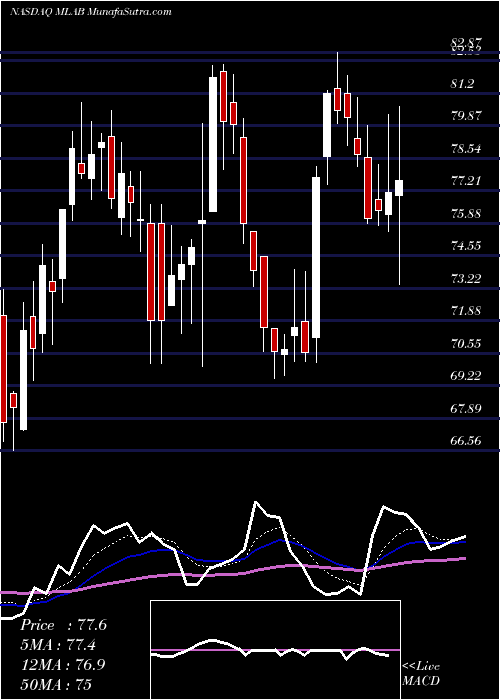Image resolution: width=500 pixels, height=700 pixels.
Task: Click the 77.21 price axis label
Action: [x=467, y=181]
